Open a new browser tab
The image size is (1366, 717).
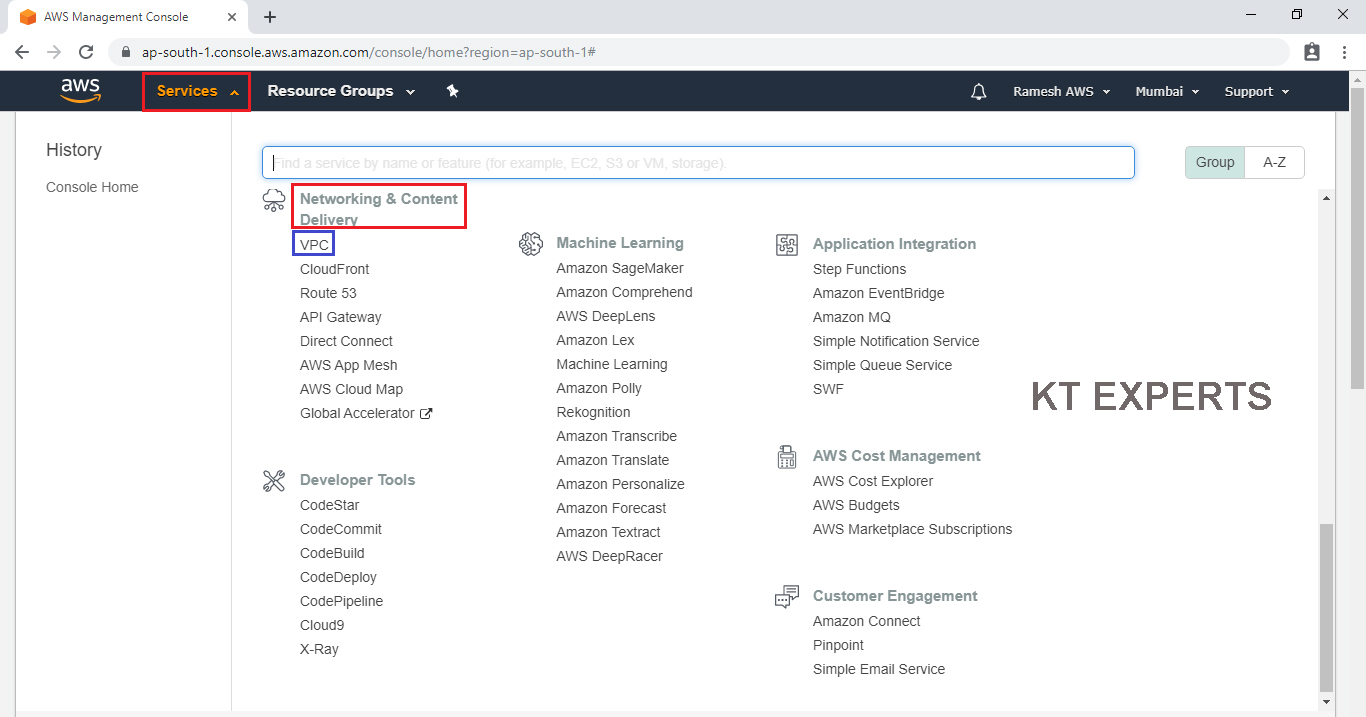pos(270,17)
